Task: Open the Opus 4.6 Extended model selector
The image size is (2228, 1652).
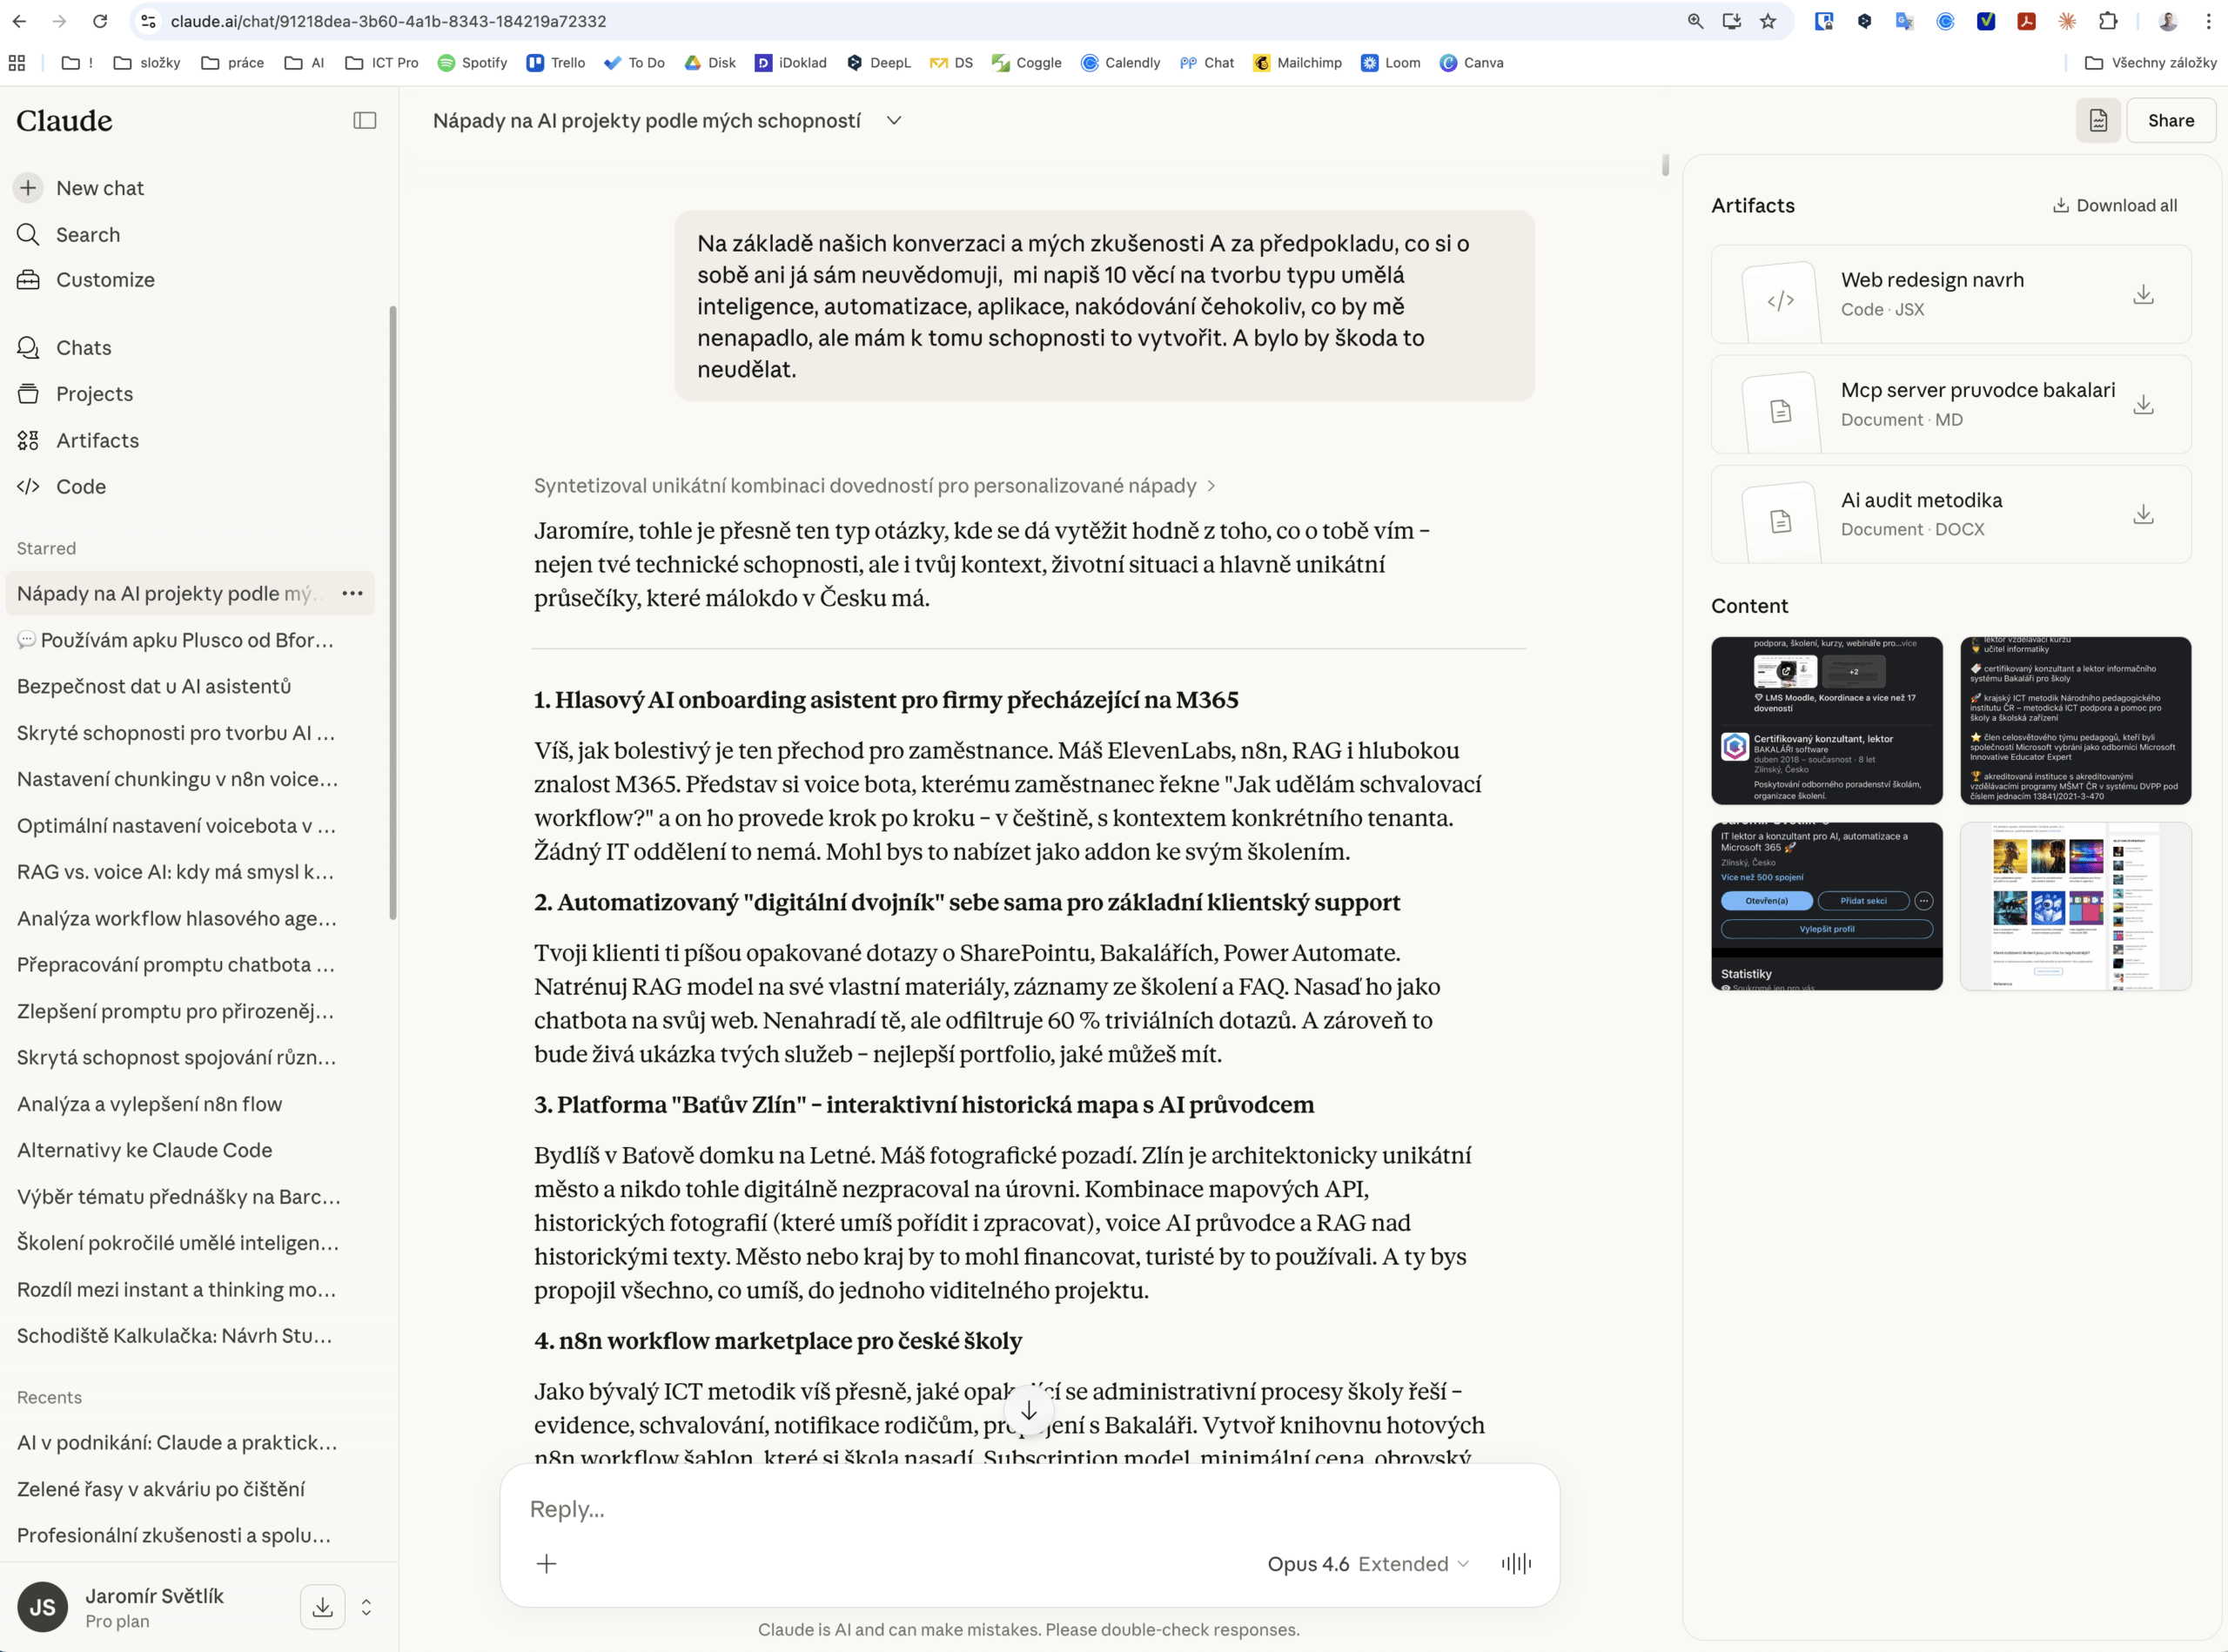Action: tap(1367, 1563)
